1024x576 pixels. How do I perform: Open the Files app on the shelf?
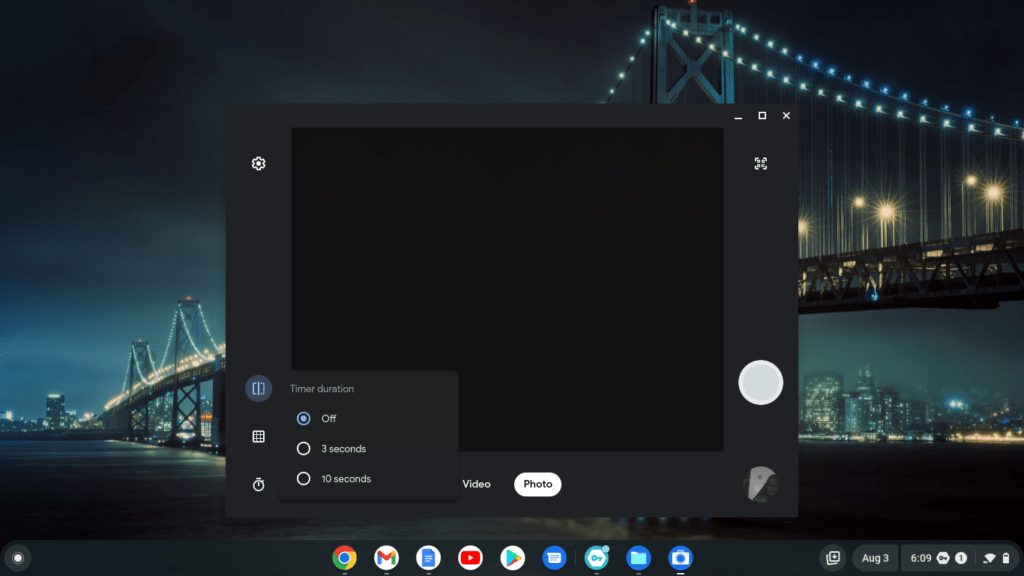click(x=637, y=558)
